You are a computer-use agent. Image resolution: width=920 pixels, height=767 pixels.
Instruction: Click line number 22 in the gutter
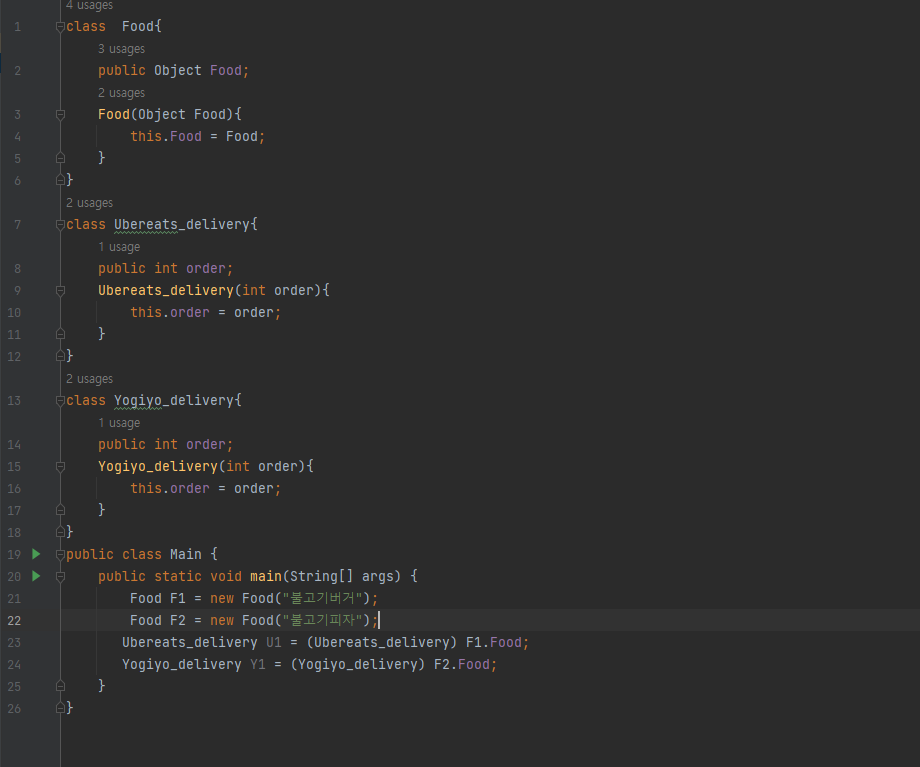[x=14, y=620]
